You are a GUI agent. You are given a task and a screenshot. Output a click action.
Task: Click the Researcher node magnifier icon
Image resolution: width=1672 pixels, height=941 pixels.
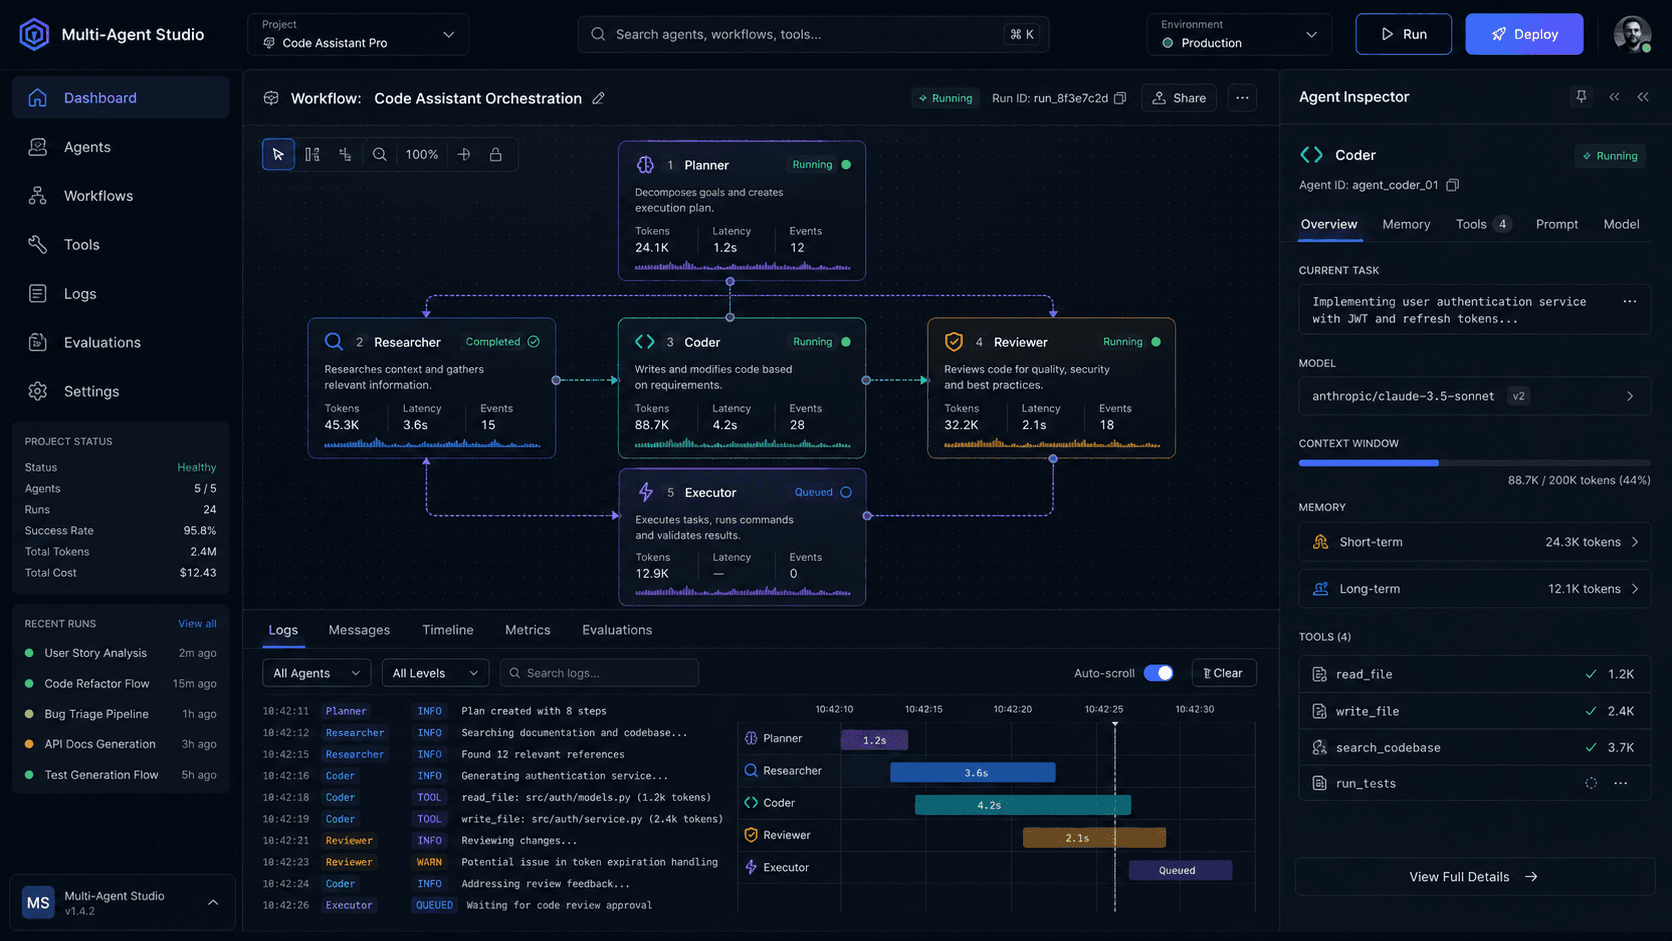pyautogui.click(x=334, y=342)
